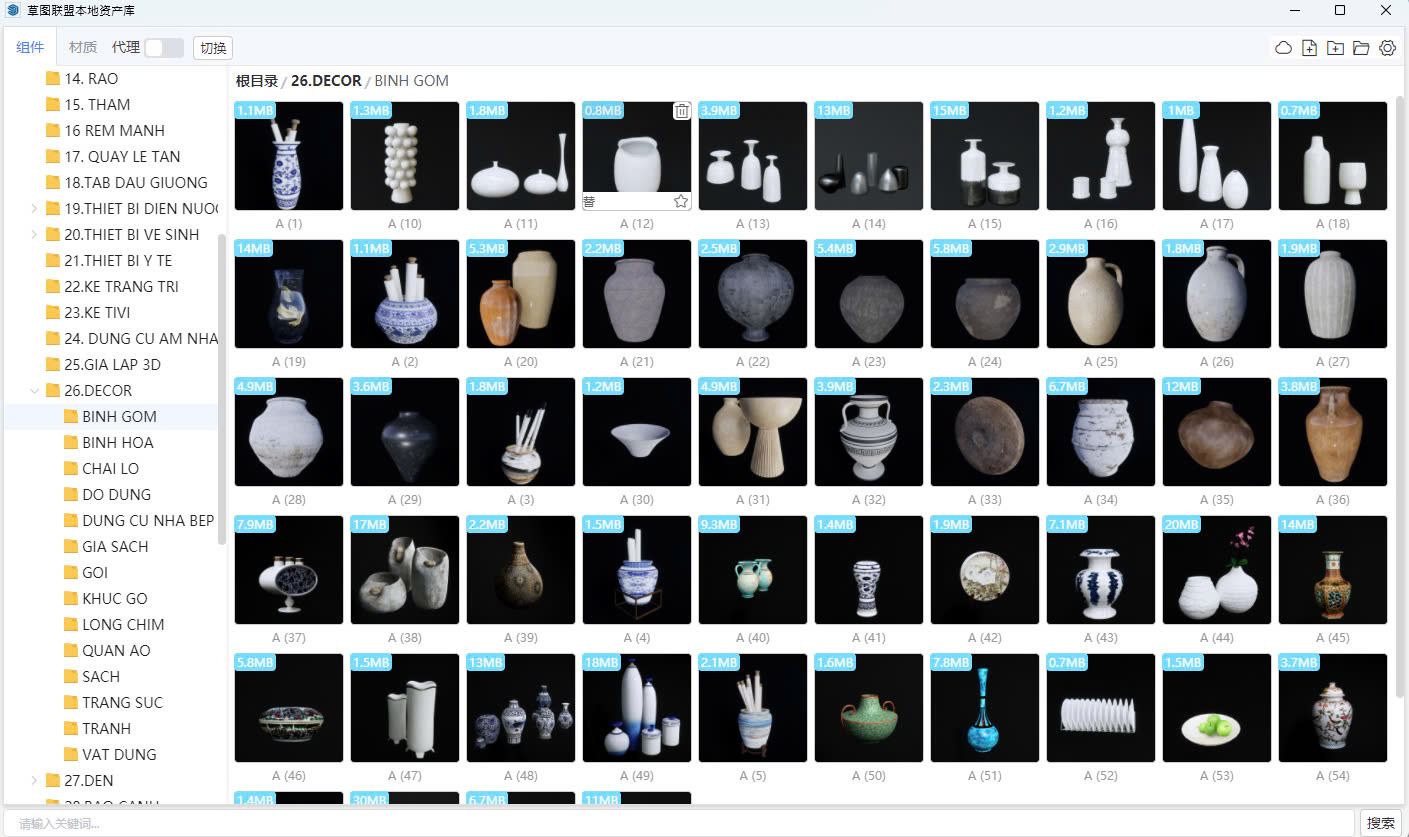This screenshot has width=1409, height=837.
Task: Click the 搜索 search button
Action: (1380, 823)
